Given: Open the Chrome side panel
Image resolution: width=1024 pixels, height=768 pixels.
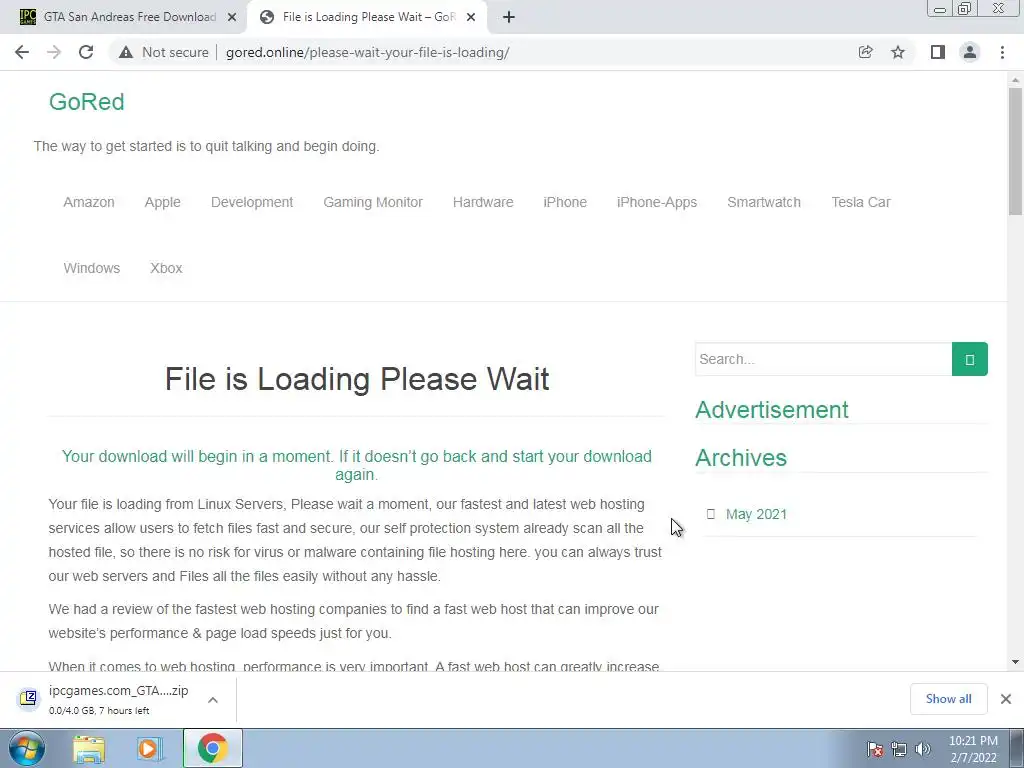Looking at the screenshot, I should [x=938, y=52].
